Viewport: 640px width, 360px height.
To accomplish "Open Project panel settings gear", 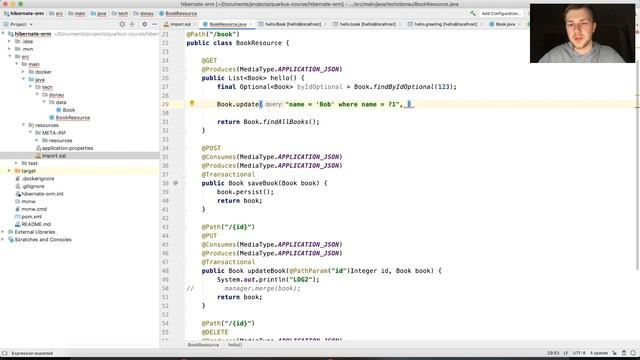I will [144, 24].
